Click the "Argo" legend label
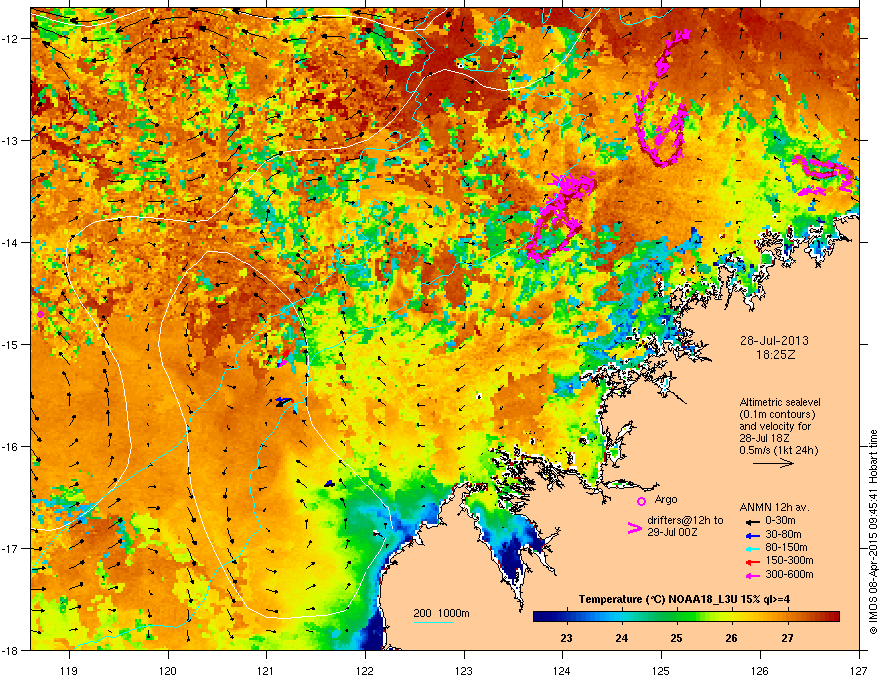The image size is (880, 680). coord(666,499)
